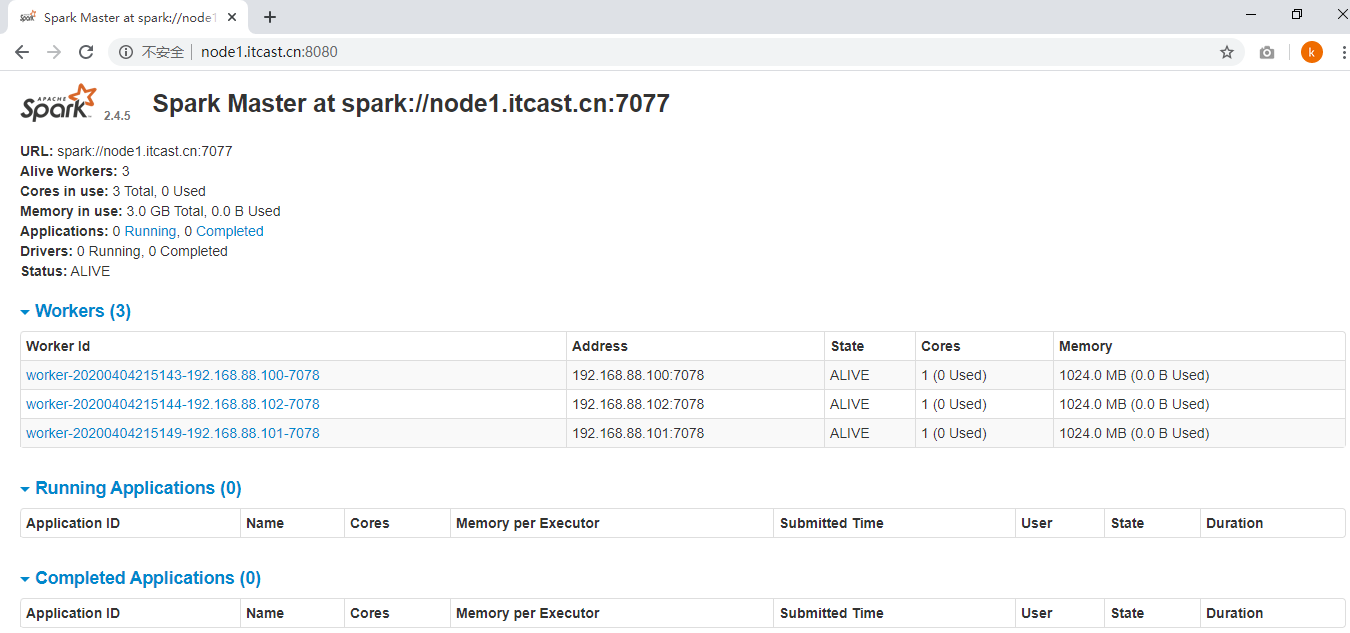The width and height of the screenshot is (1350, 633).
Task: Click the Memory in use line
Action: [x=150, y=211]
